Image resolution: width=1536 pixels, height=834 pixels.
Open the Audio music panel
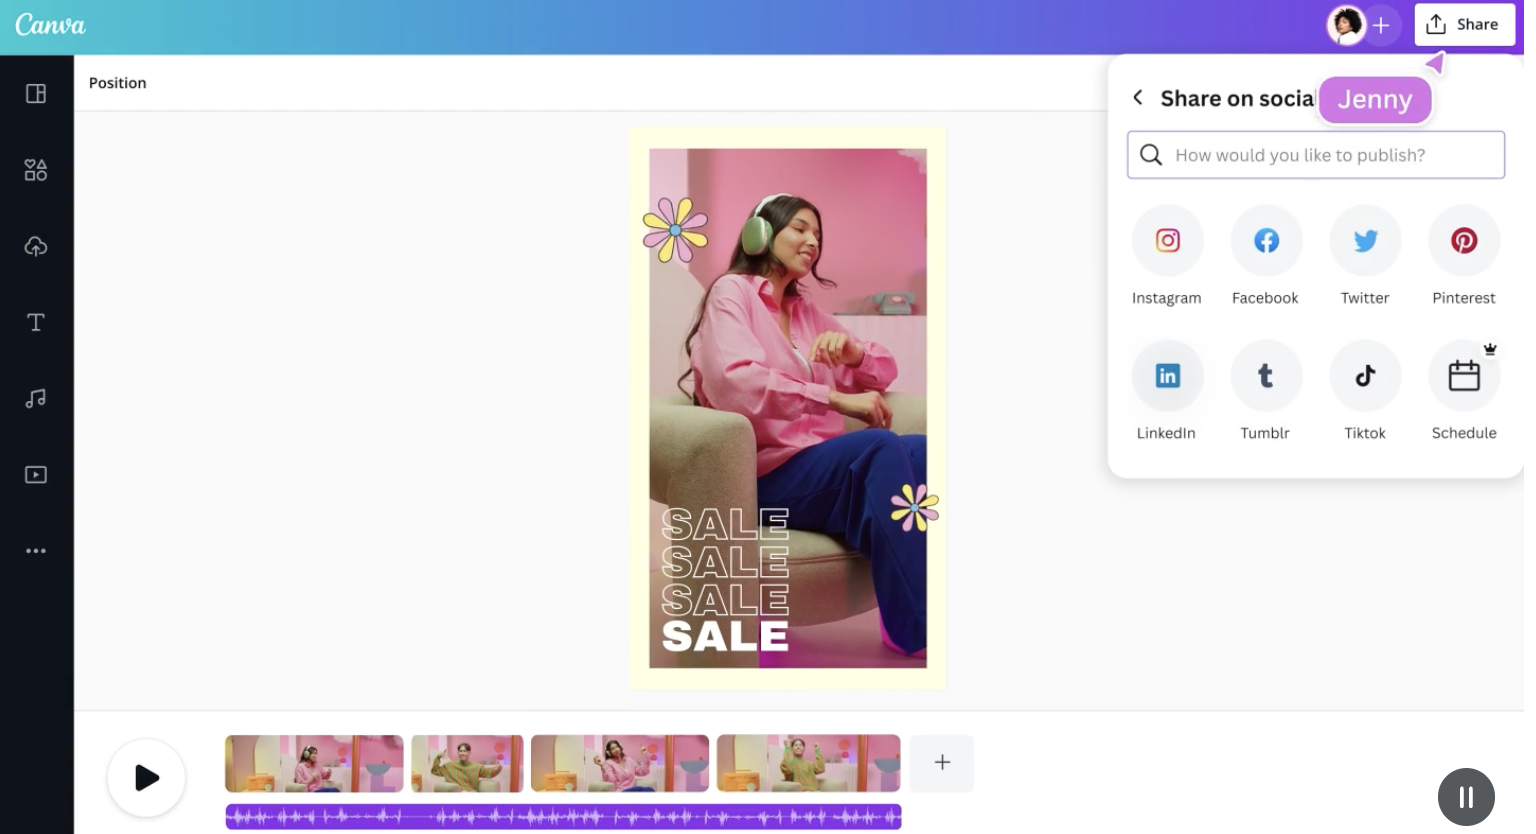tap(36, 398)
